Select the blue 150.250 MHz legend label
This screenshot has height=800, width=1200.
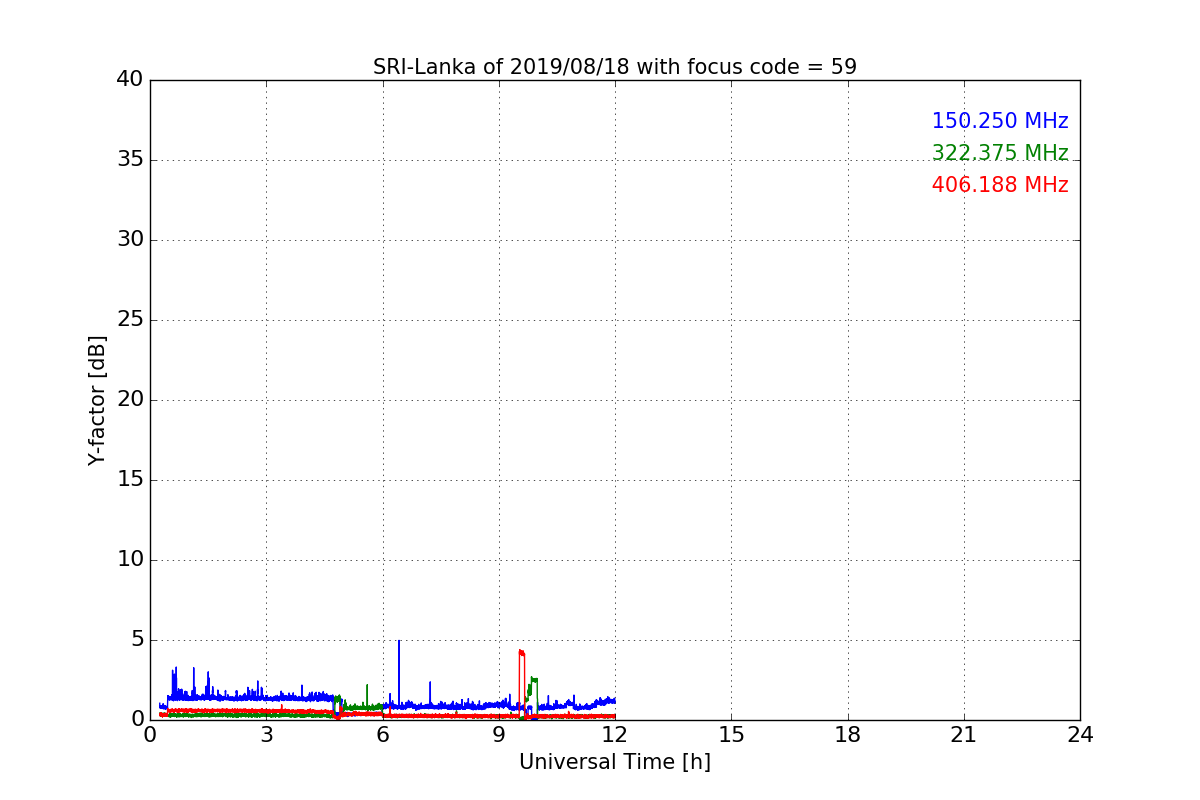[1000, 121]
